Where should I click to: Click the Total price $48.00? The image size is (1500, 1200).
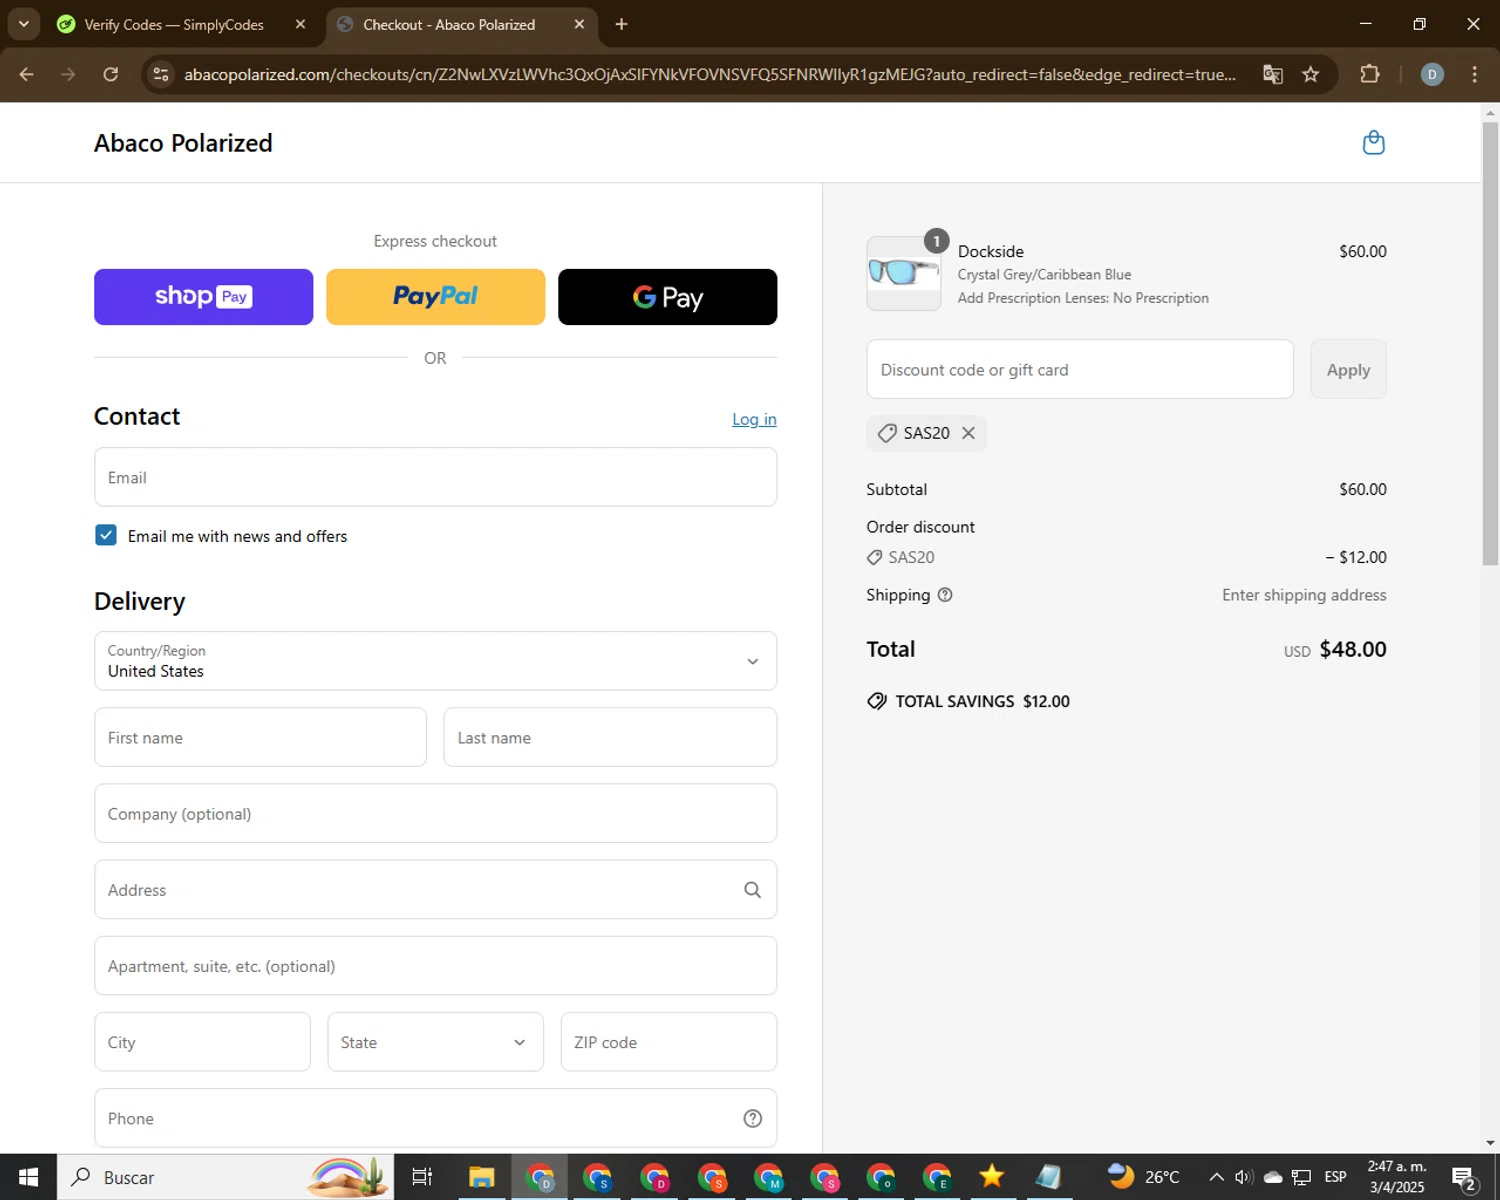pos(1353,649)
